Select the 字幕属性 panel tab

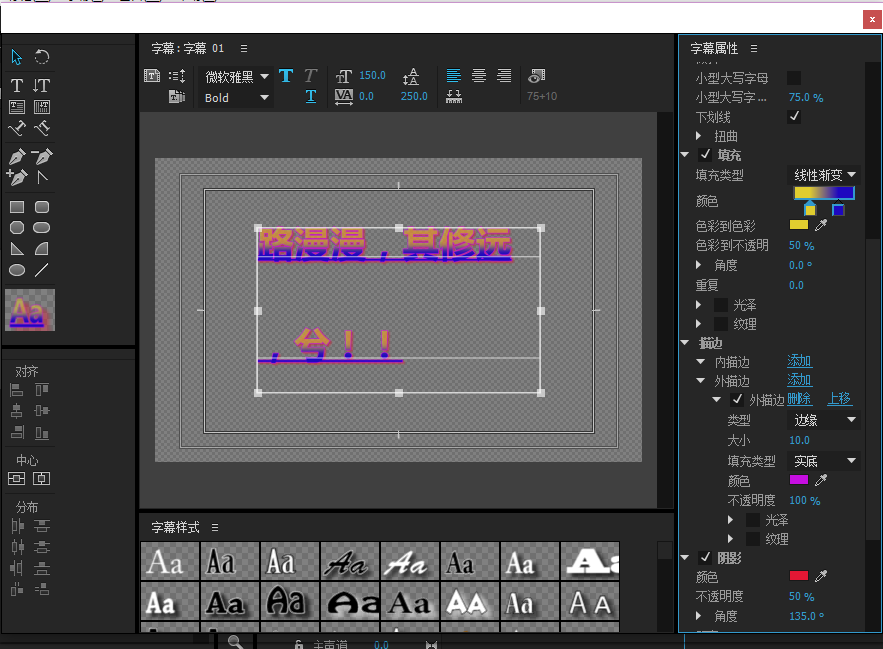(x=713, y=48)
